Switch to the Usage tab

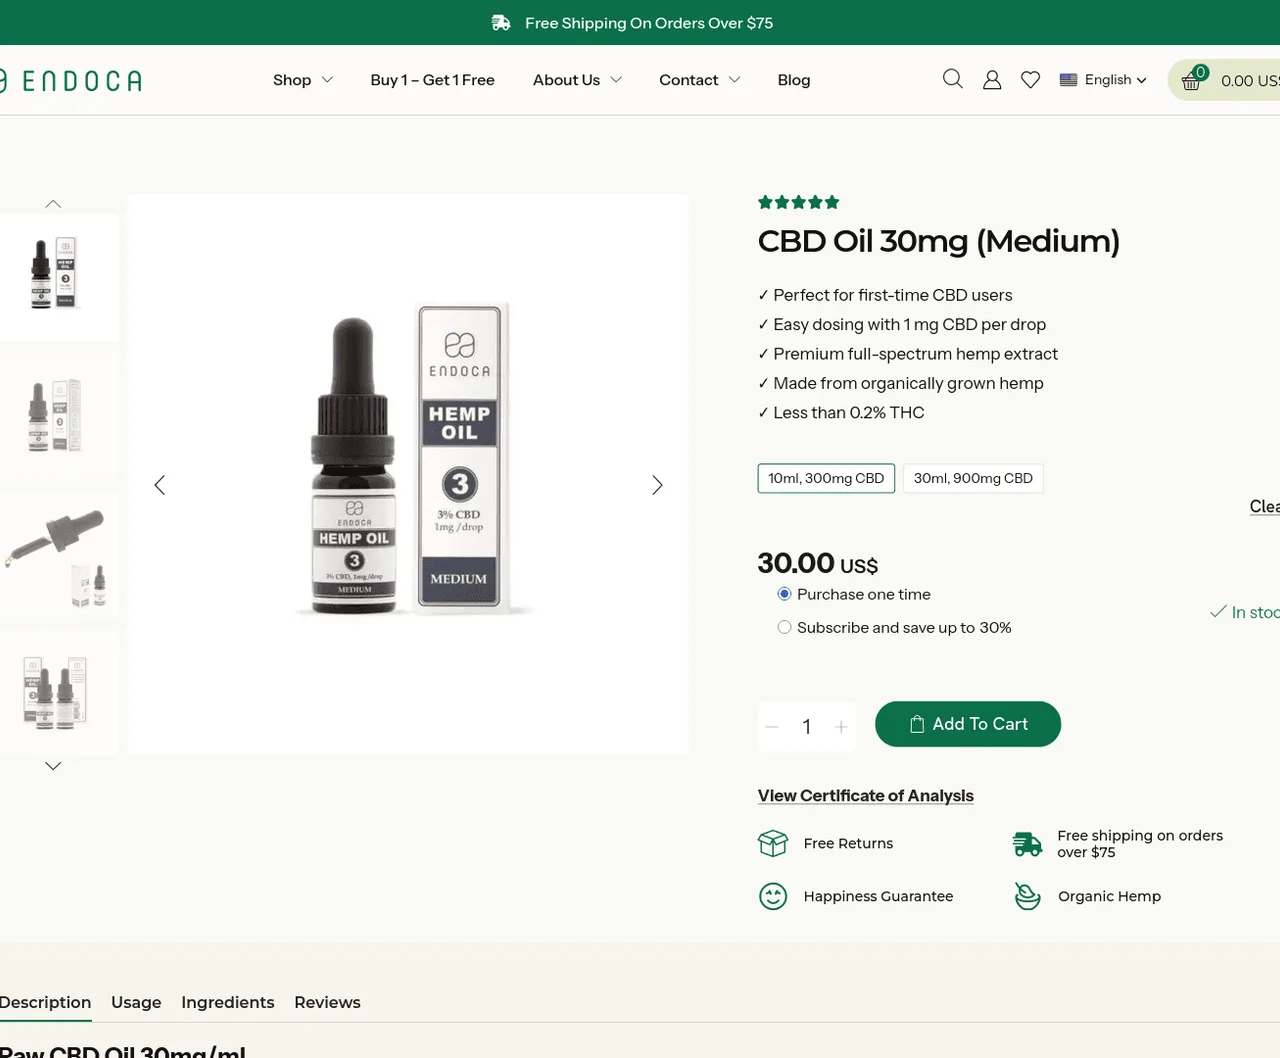click(136, 1002)
